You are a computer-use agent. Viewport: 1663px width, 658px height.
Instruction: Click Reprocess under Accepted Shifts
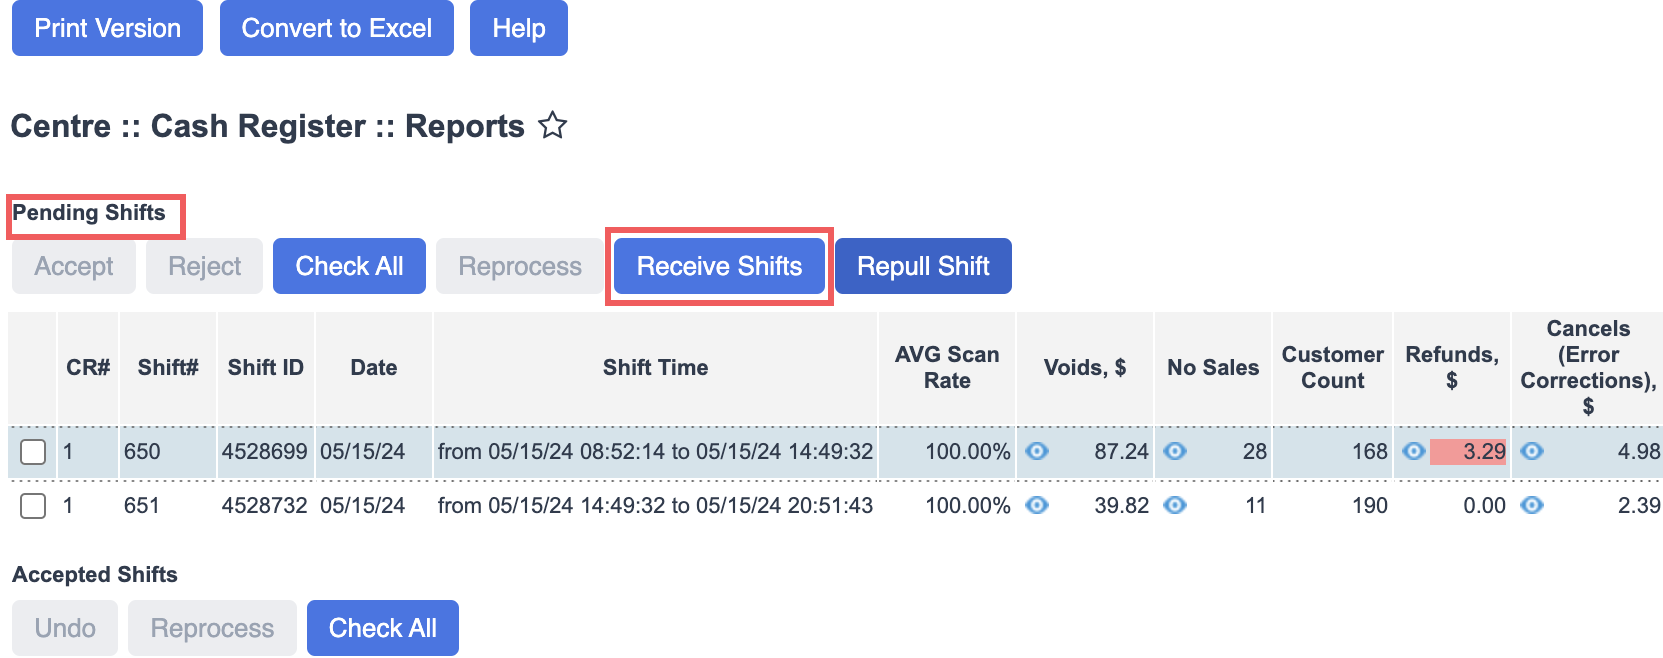(x=212, y=628)
